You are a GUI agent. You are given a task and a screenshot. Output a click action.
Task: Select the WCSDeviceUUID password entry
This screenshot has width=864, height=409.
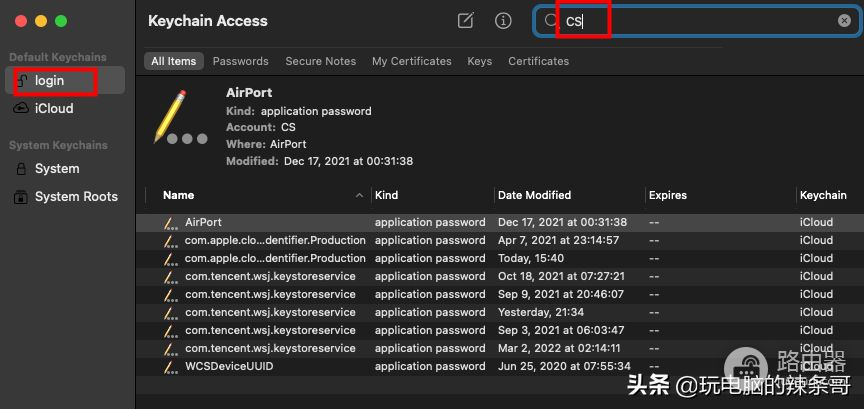point(229,366)
